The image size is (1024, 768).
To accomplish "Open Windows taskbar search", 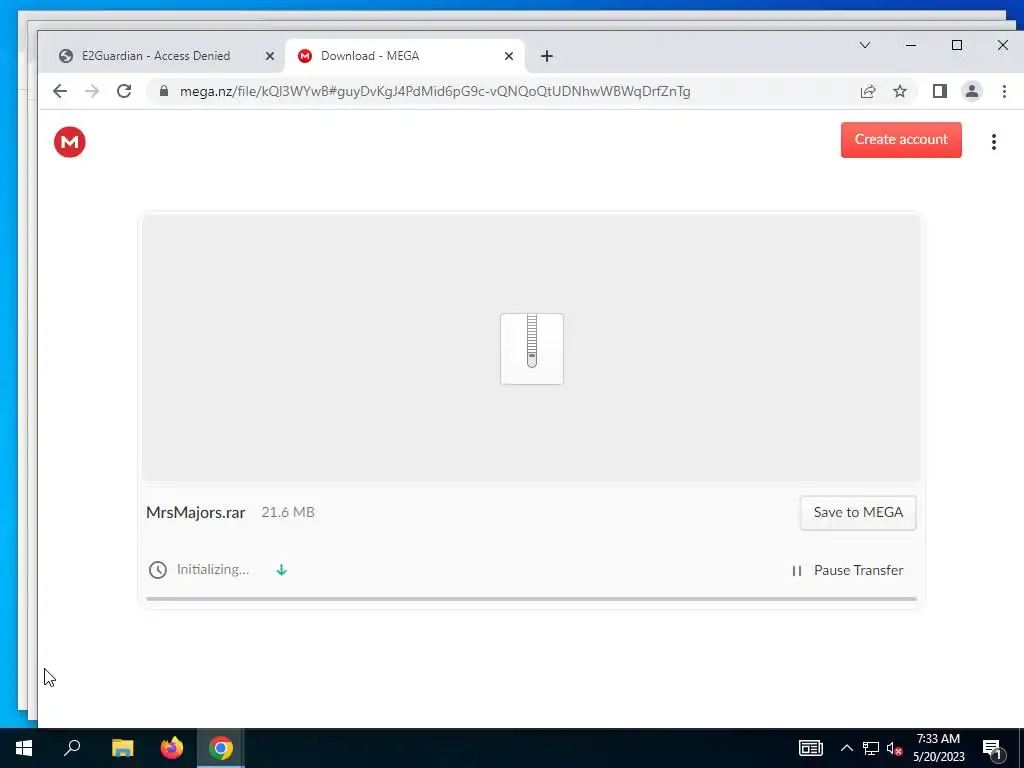I will tap(72, 748).
